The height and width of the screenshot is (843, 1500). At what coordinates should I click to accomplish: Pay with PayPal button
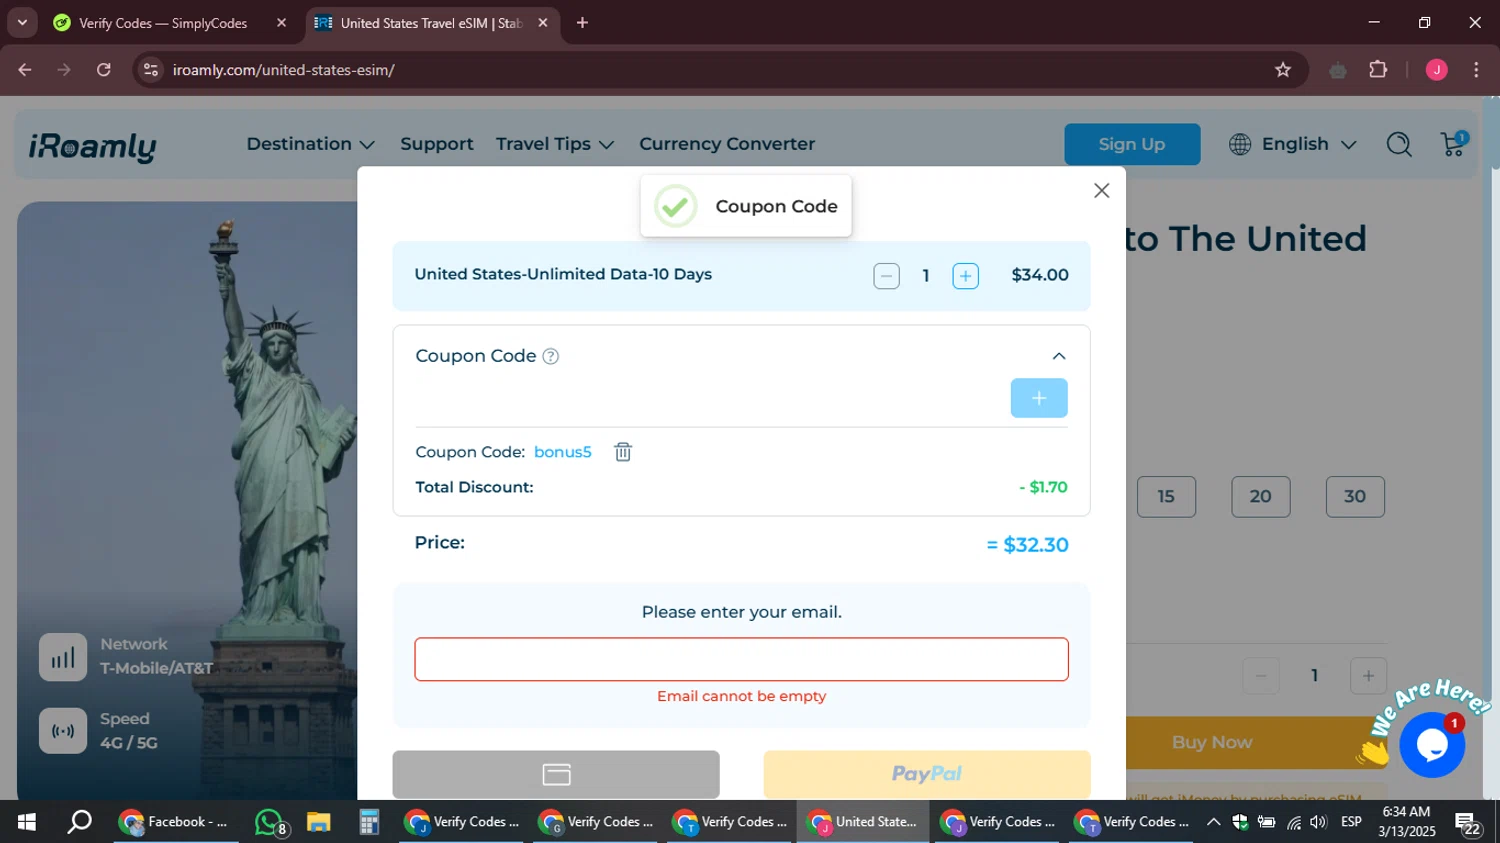click(927, 774)
